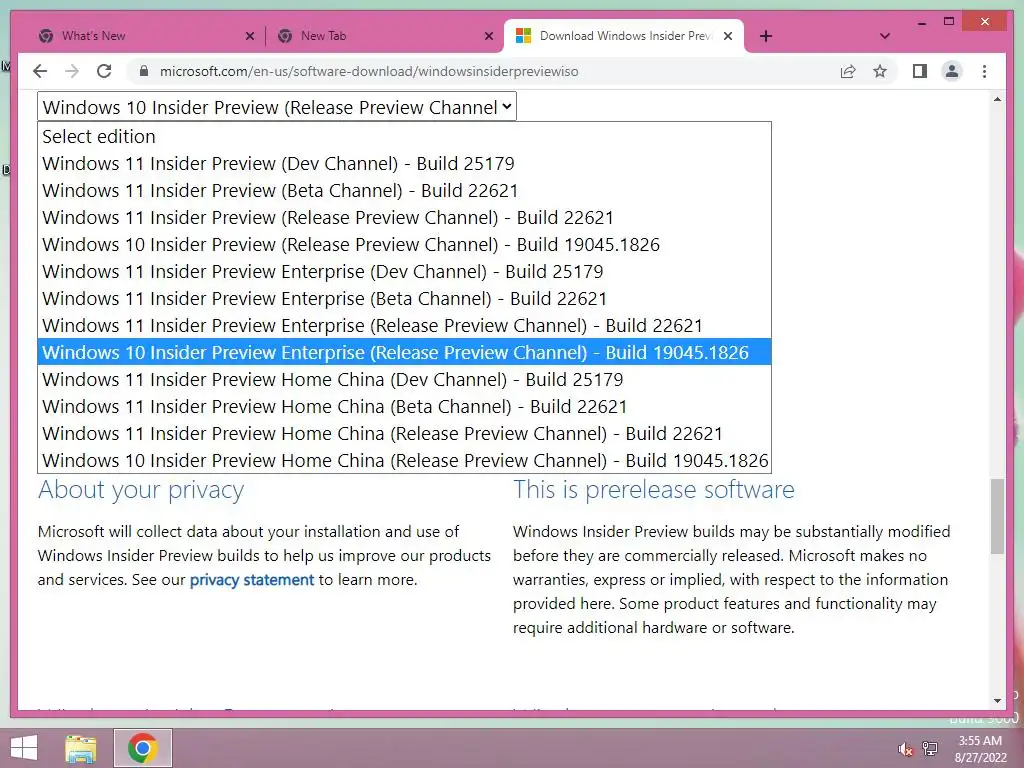Open a new tab with plus button
1024x768 pixels.
766,36
